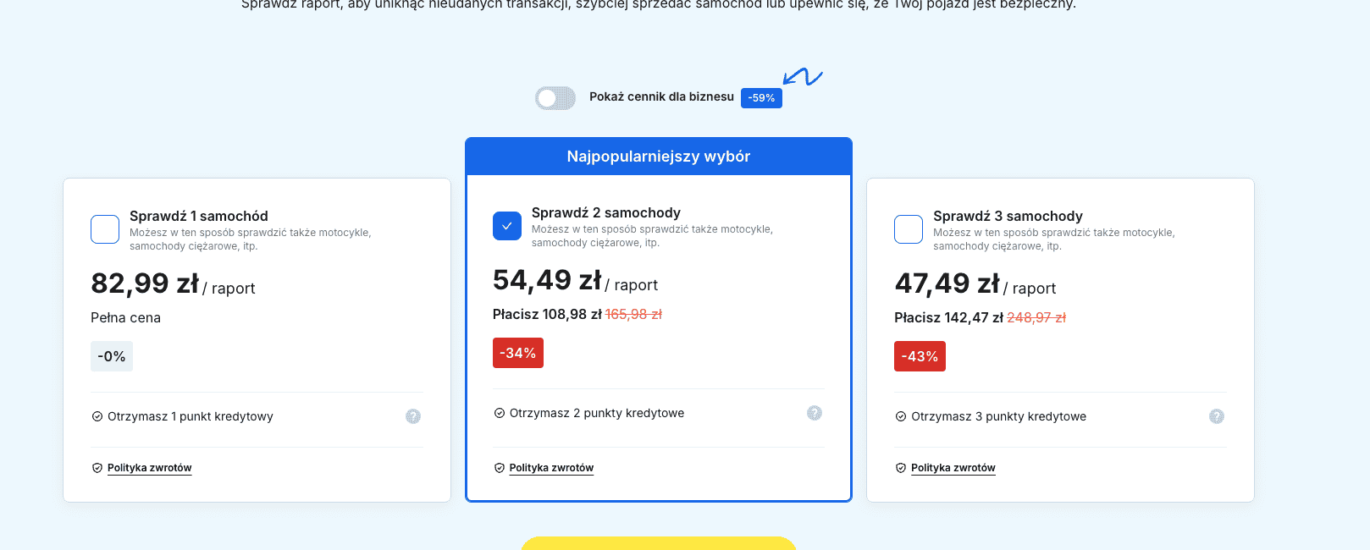Click help icon beside 2 punkty kredytowe
Image resolution: width=1370 pixels, height=550 pixels.
(814, 413)
